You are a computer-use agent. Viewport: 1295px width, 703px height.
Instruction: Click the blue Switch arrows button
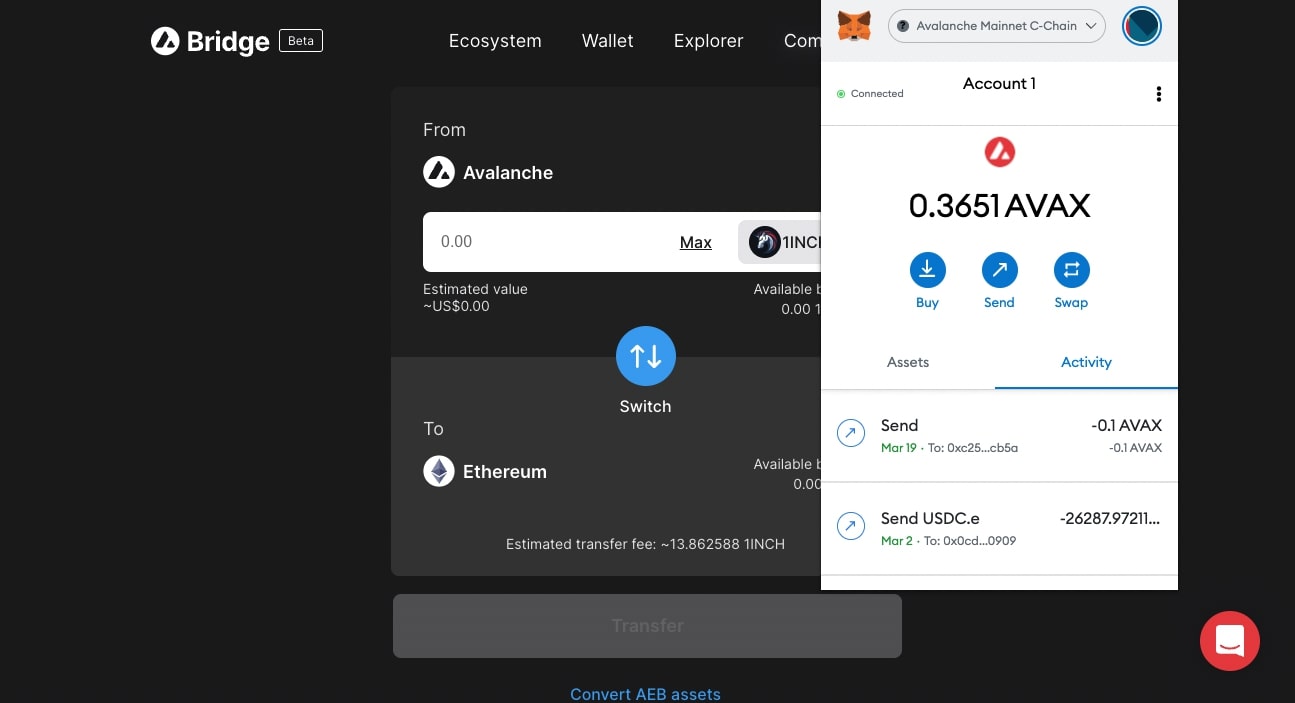[646, 356]
